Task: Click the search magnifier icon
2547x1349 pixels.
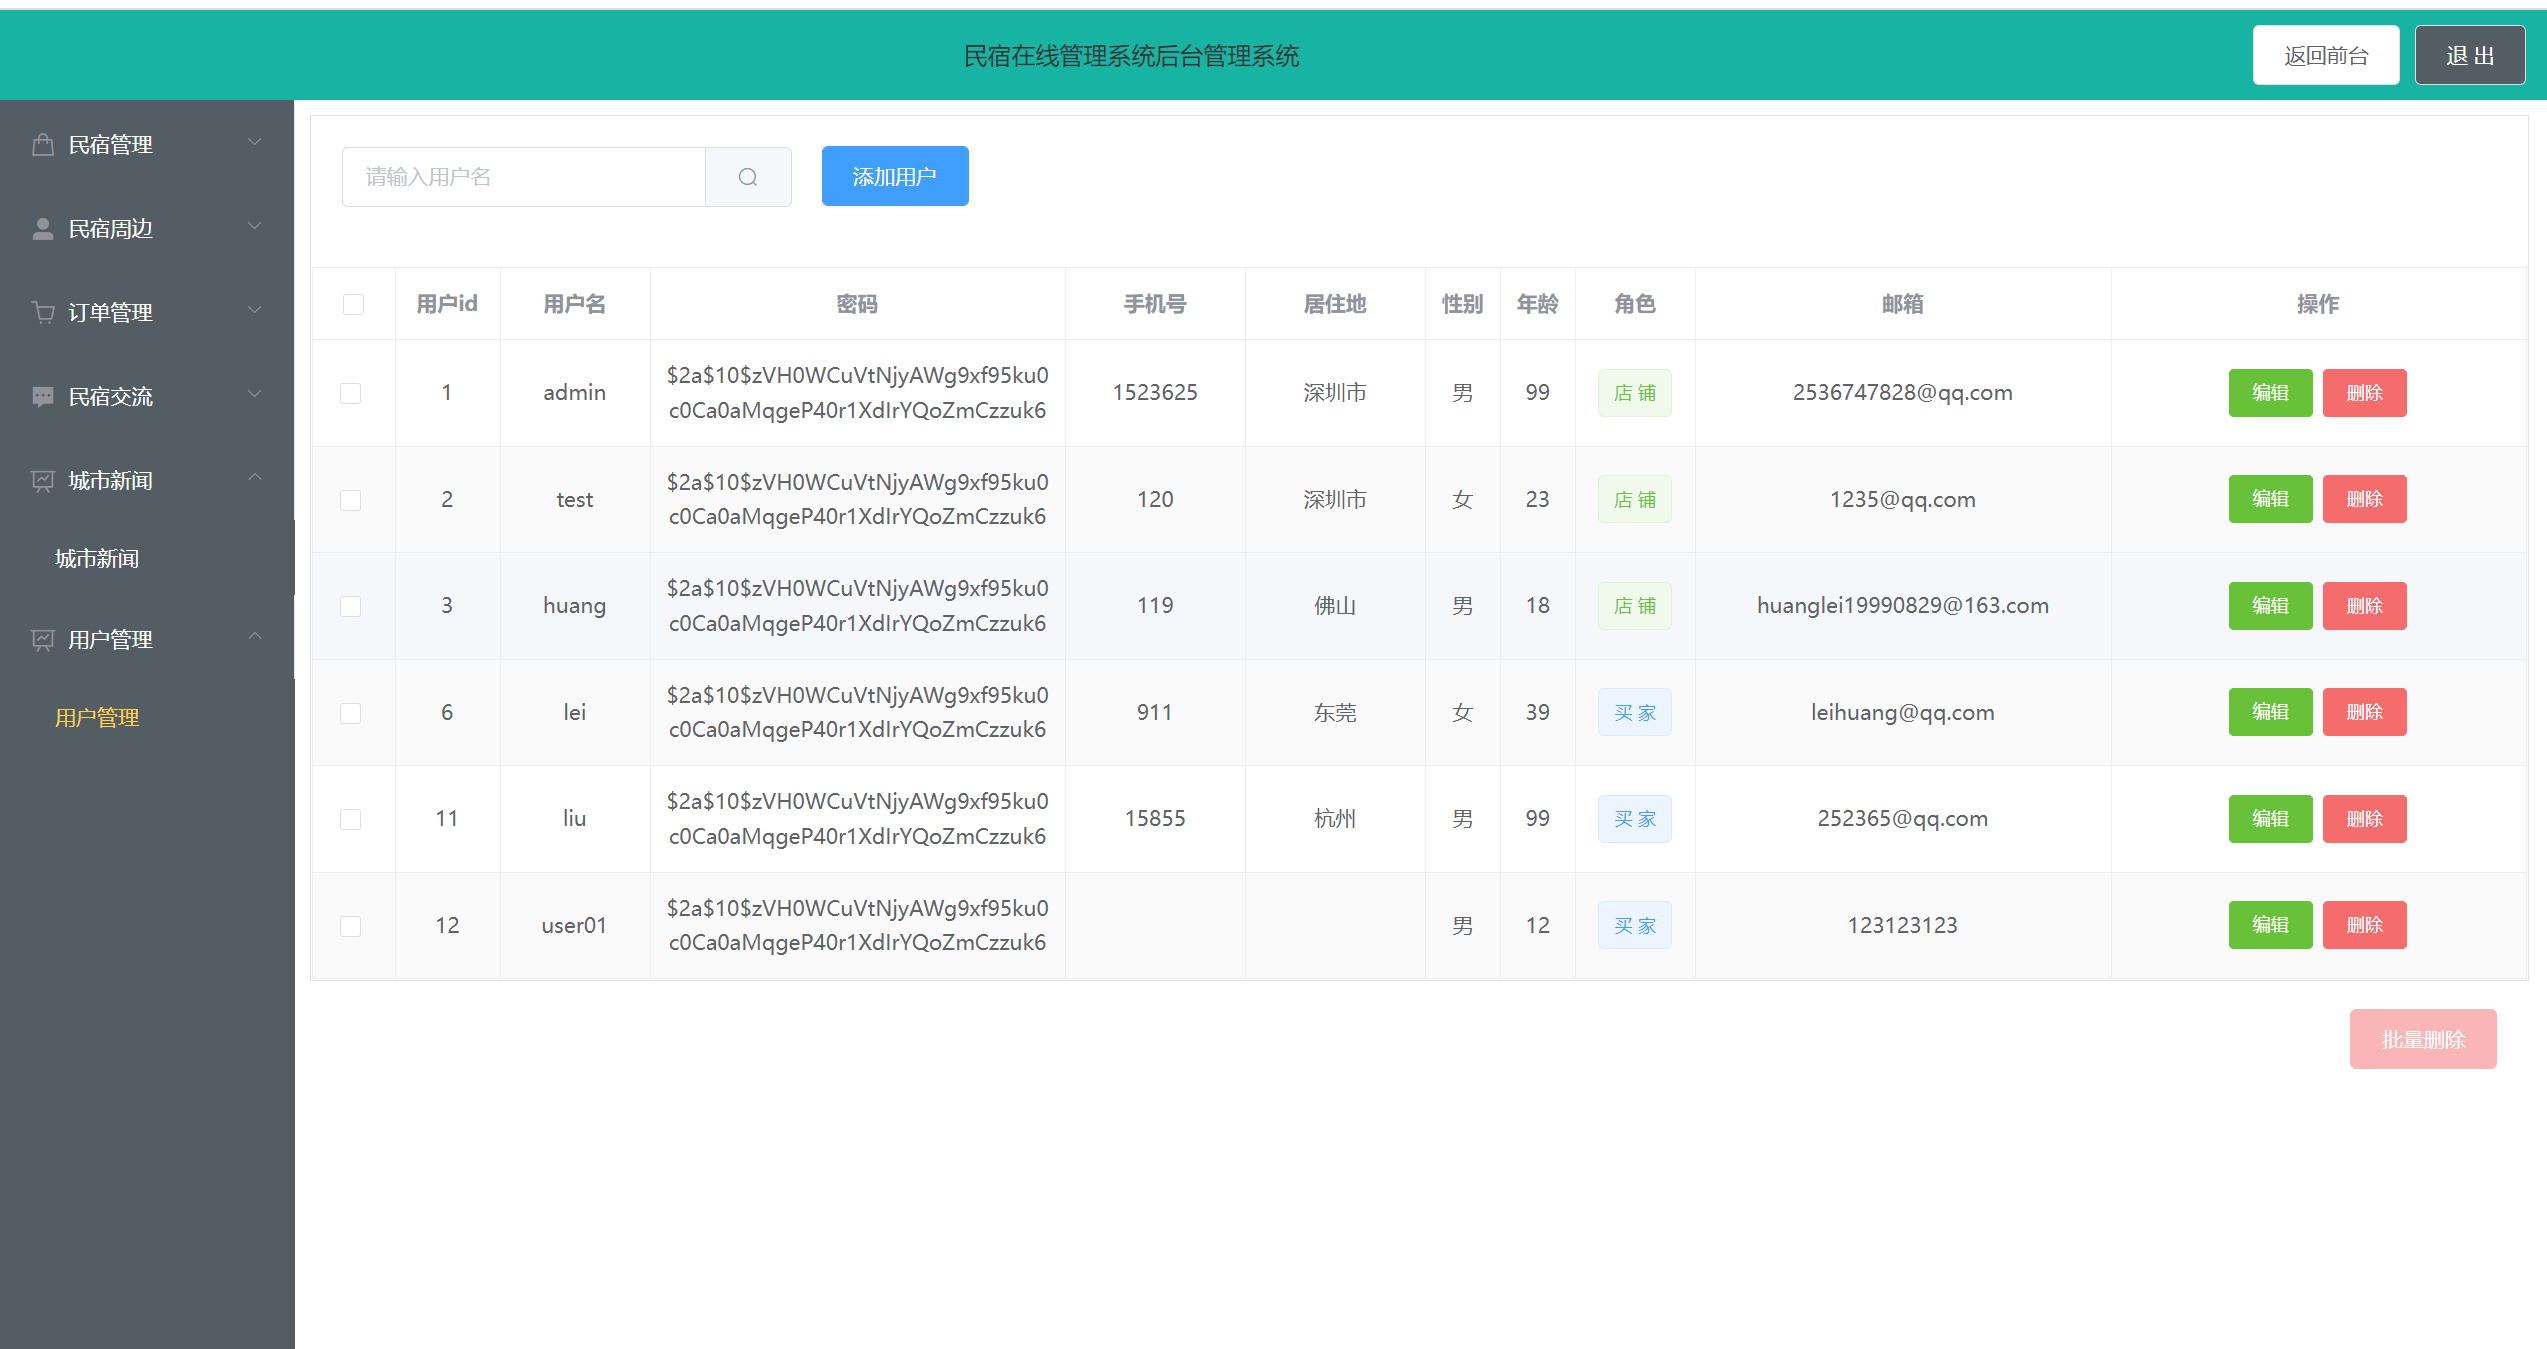Action: [748, 177]
